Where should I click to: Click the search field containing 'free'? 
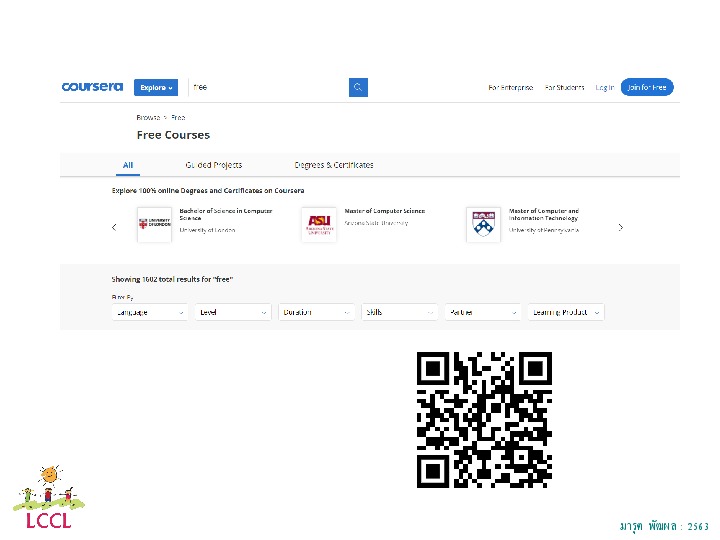point(269,87)
